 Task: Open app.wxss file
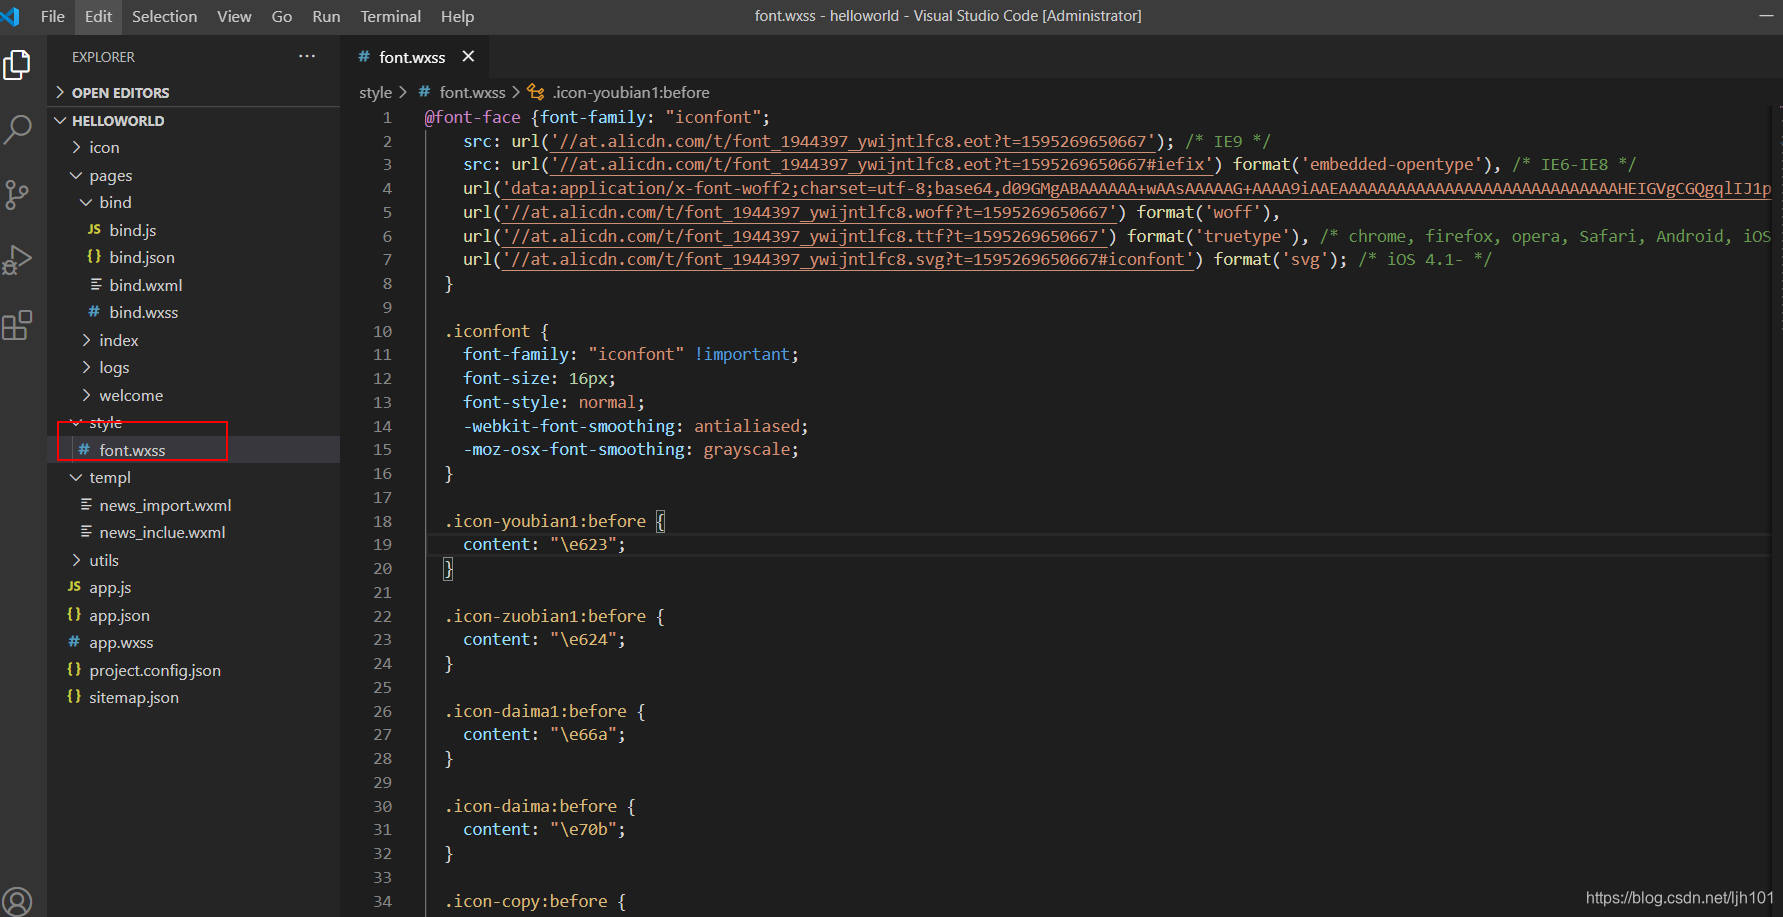pyautogui.click(x=121, y=642)
